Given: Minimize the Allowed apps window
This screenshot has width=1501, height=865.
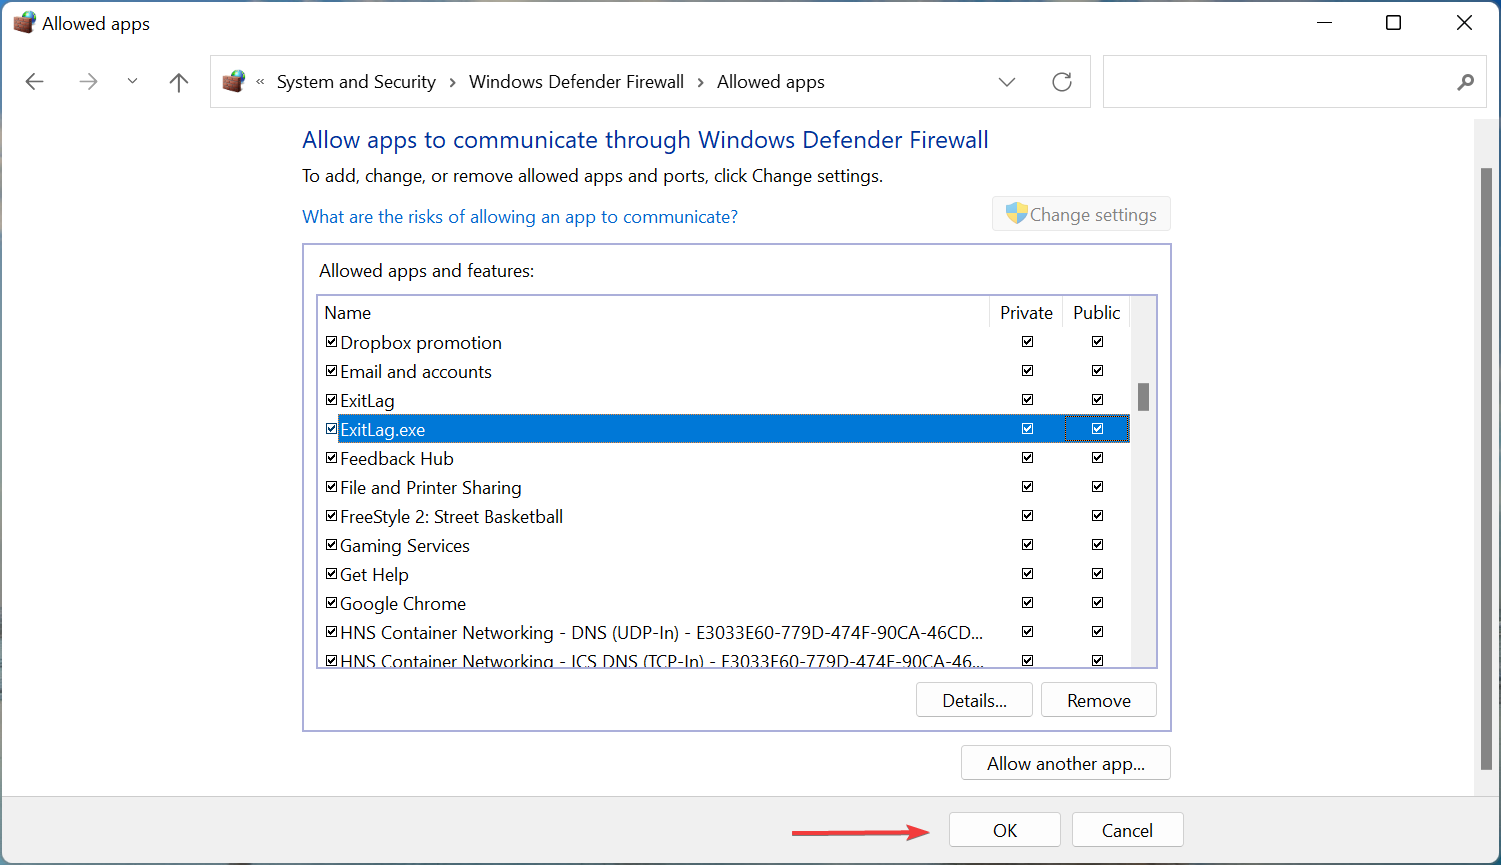Looking at the screenshot, I should pos(1325,23).
